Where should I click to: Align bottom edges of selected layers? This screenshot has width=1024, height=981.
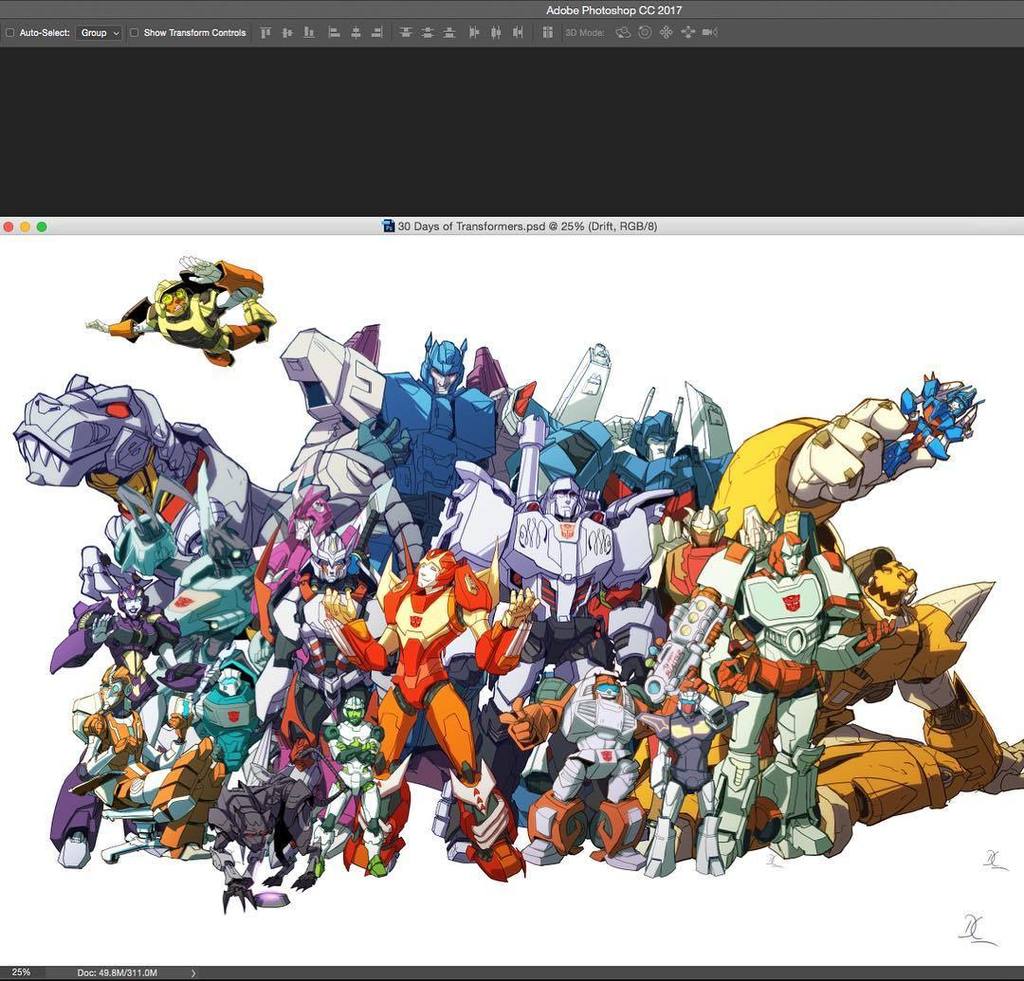(x=309, y=33)
